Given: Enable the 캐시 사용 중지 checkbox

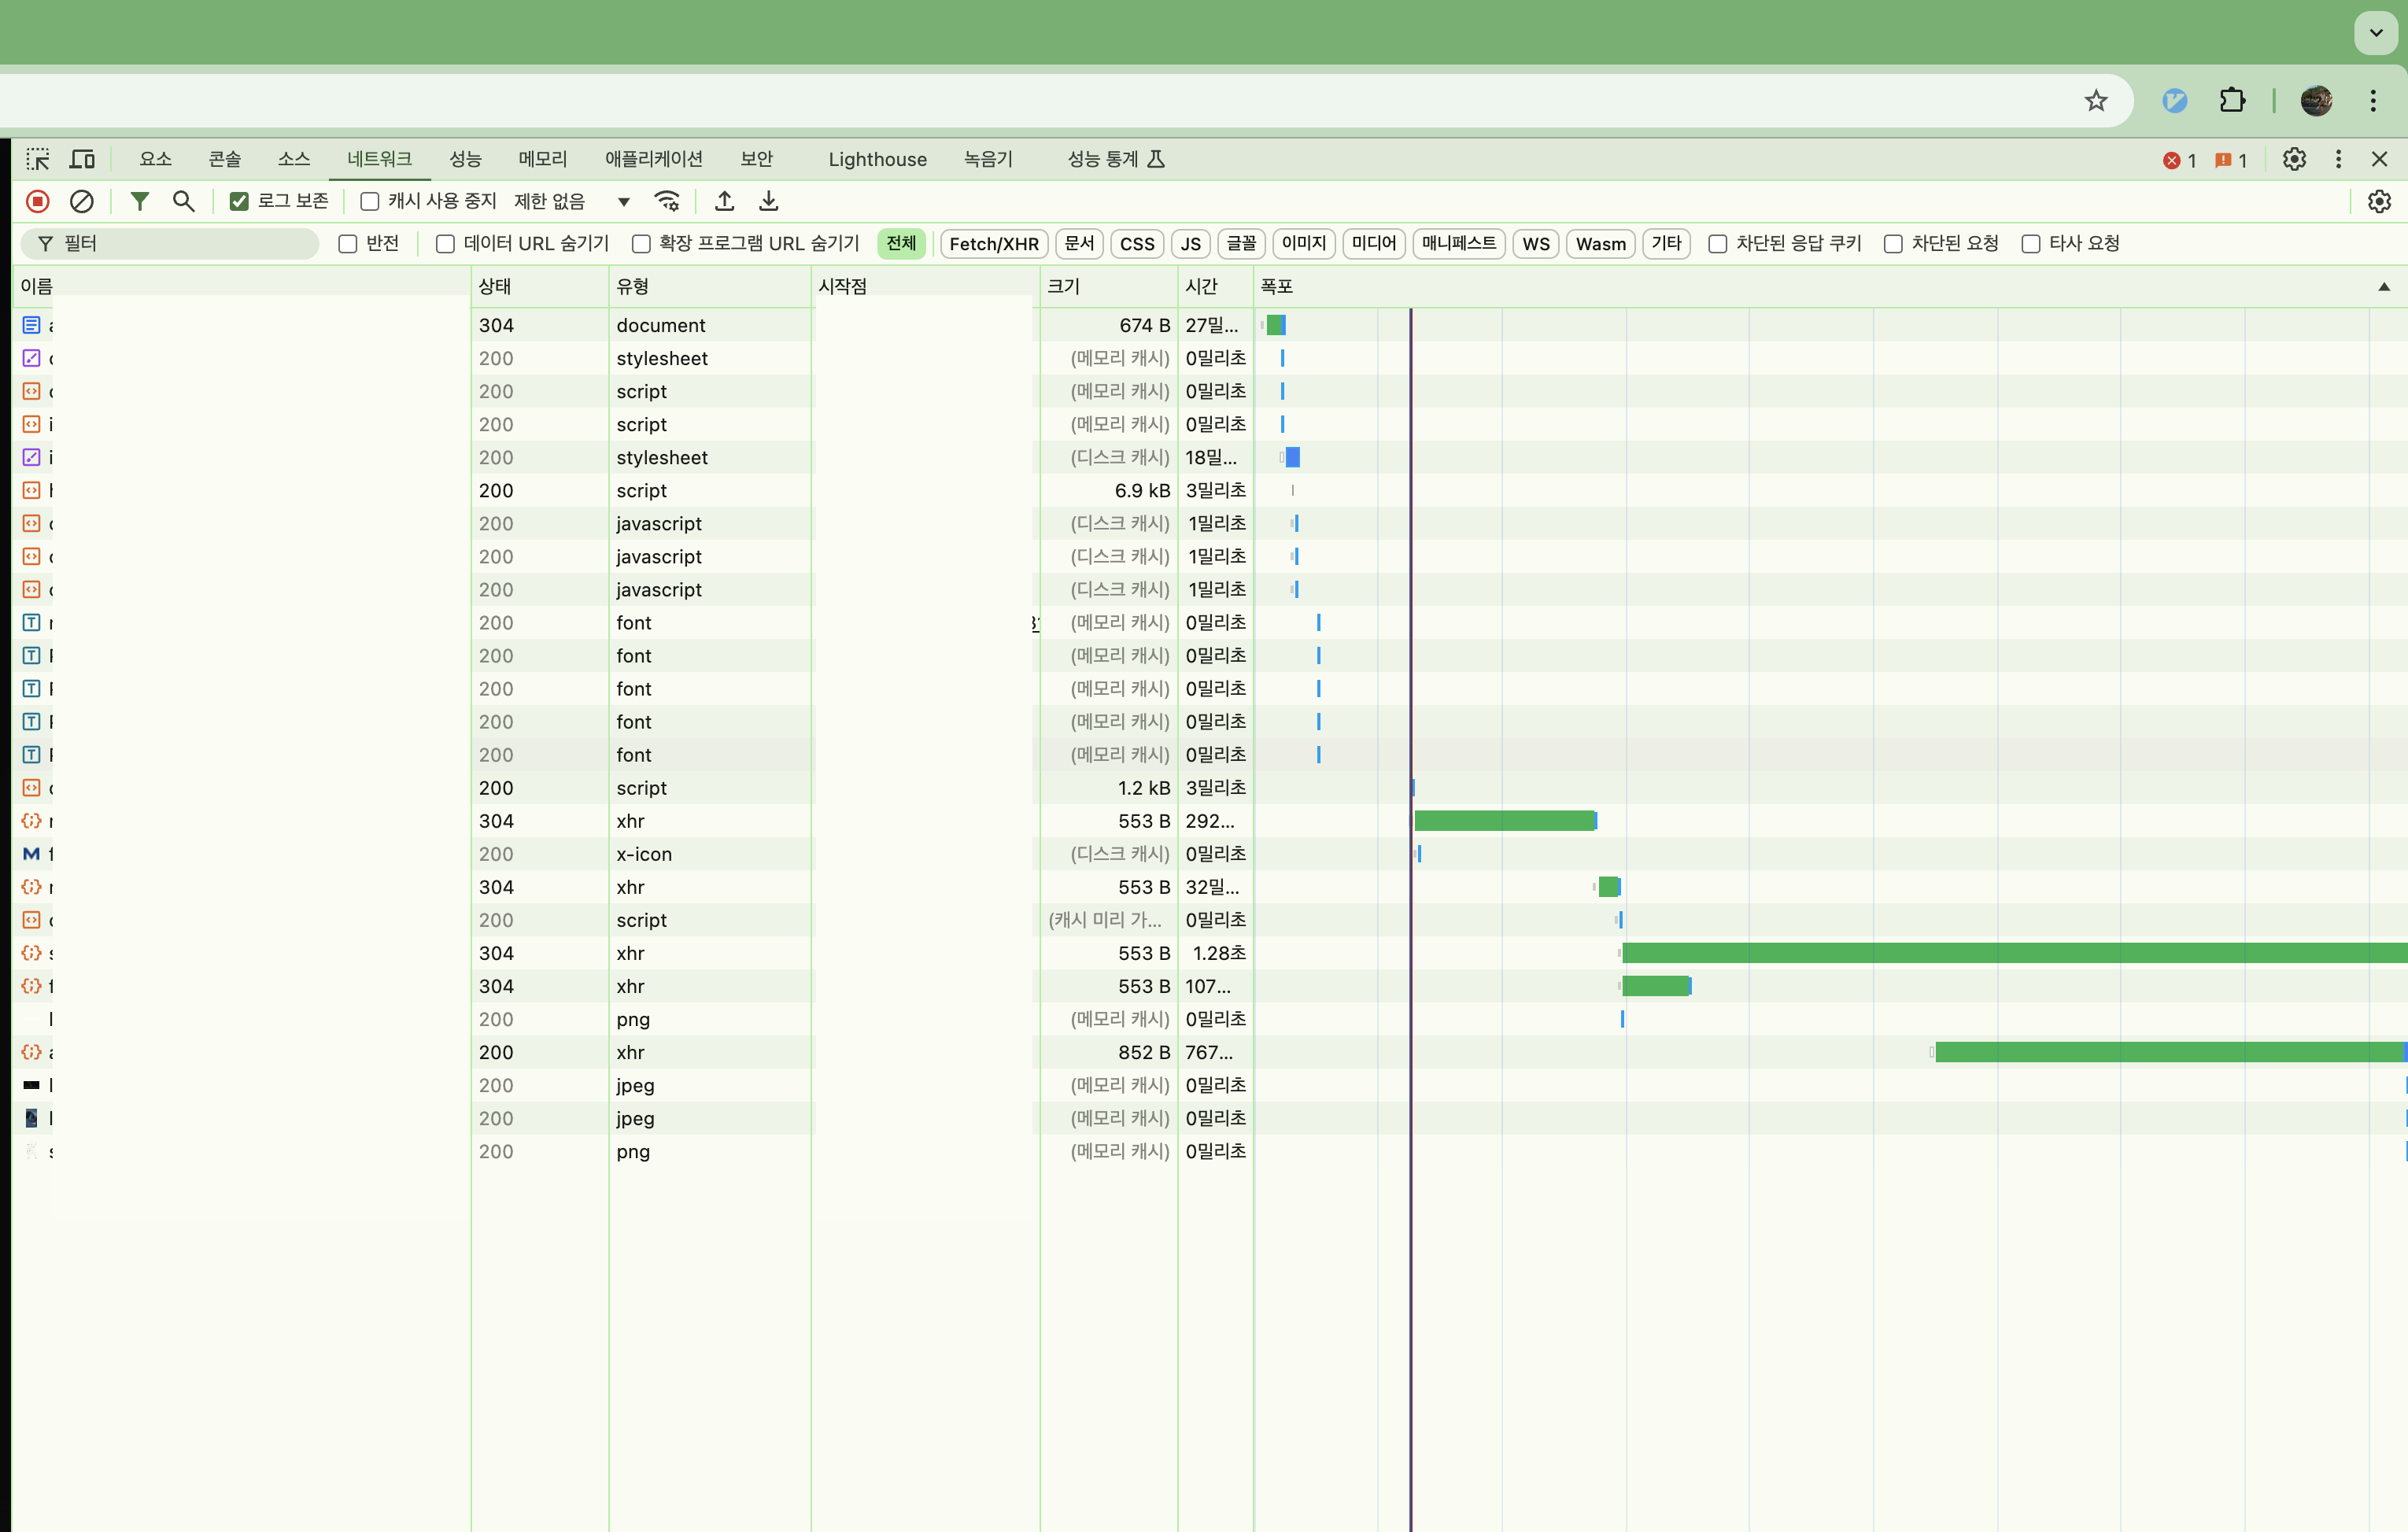Looking at the screenshot, I should [x=370, y=201].
